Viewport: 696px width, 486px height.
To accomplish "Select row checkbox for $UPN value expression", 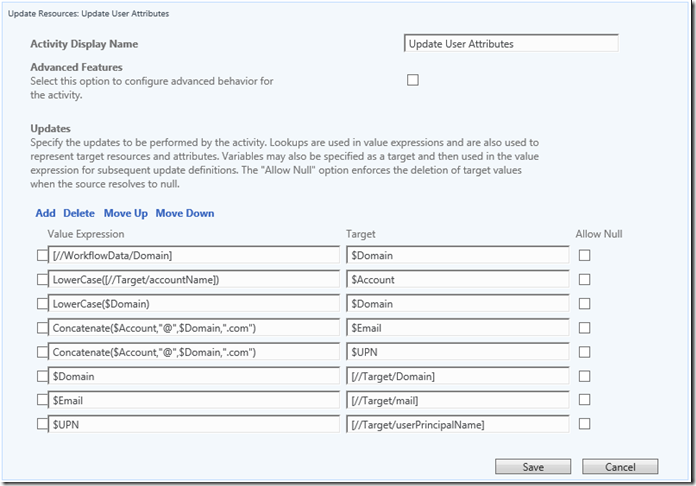I will (x=42, y=424).
